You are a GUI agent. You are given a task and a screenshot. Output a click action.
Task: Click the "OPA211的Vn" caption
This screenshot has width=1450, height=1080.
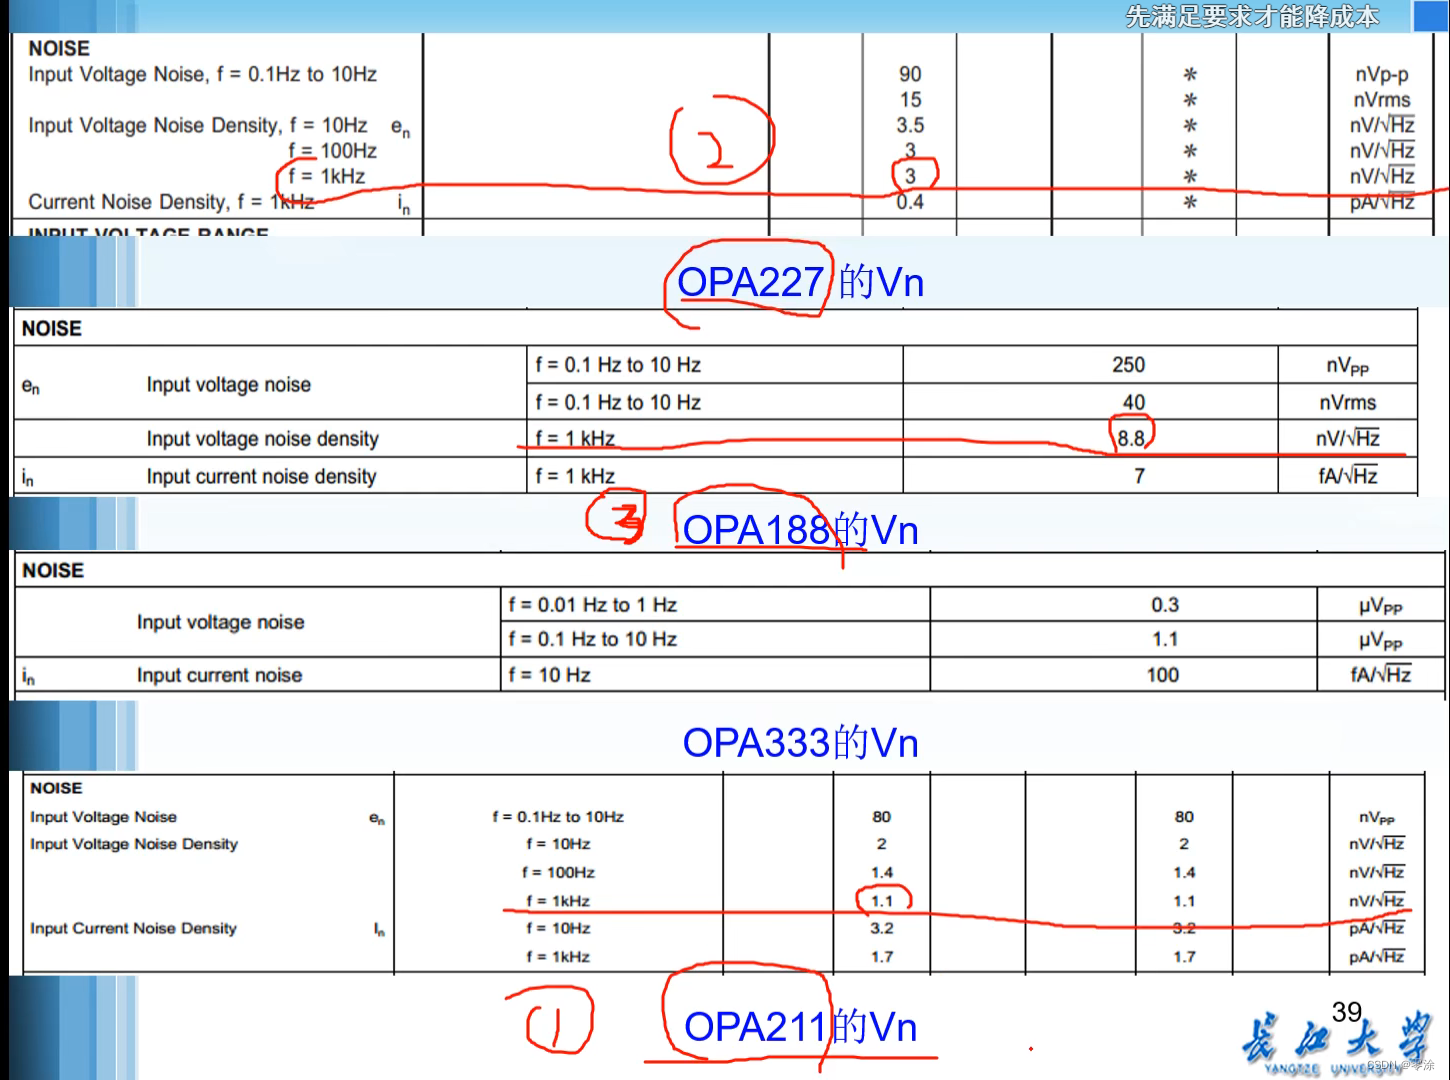(800, 1026)
